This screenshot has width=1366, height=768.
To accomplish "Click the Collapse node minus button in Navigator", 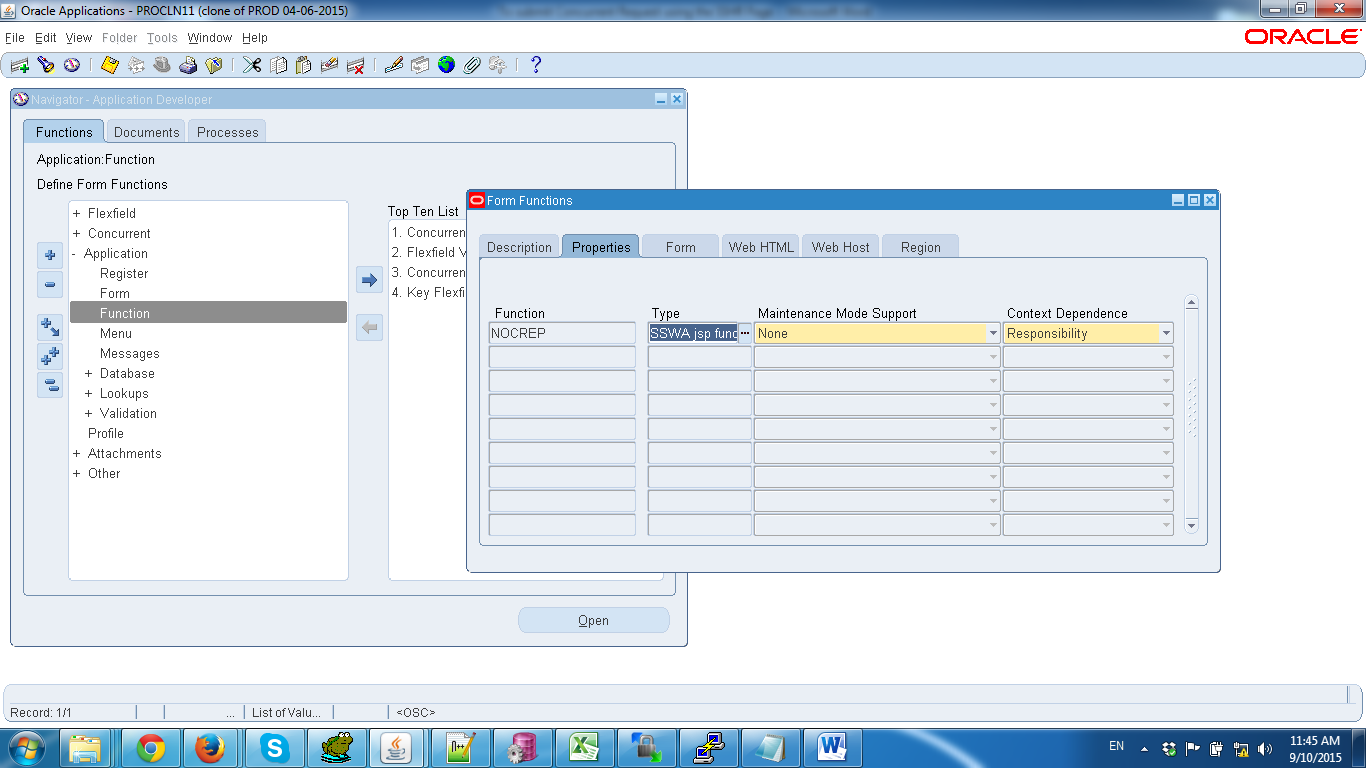I will (50, 284).
